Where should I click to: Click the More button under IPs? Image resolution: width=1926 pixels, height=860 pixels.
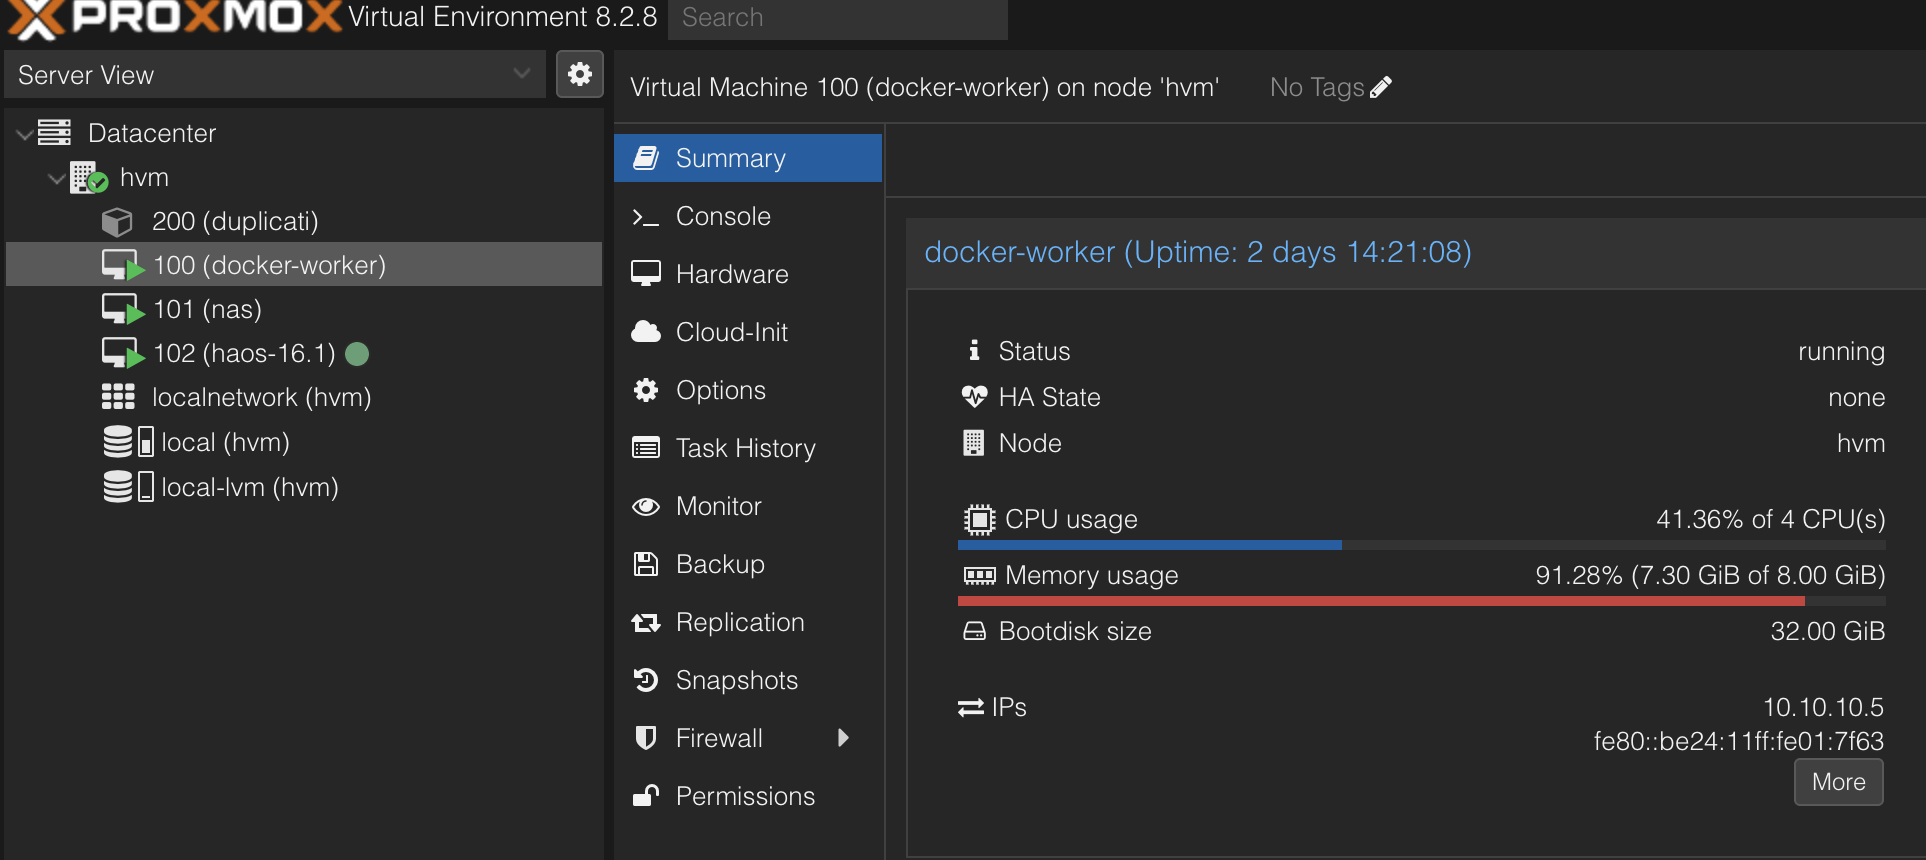click(1838, 782)
